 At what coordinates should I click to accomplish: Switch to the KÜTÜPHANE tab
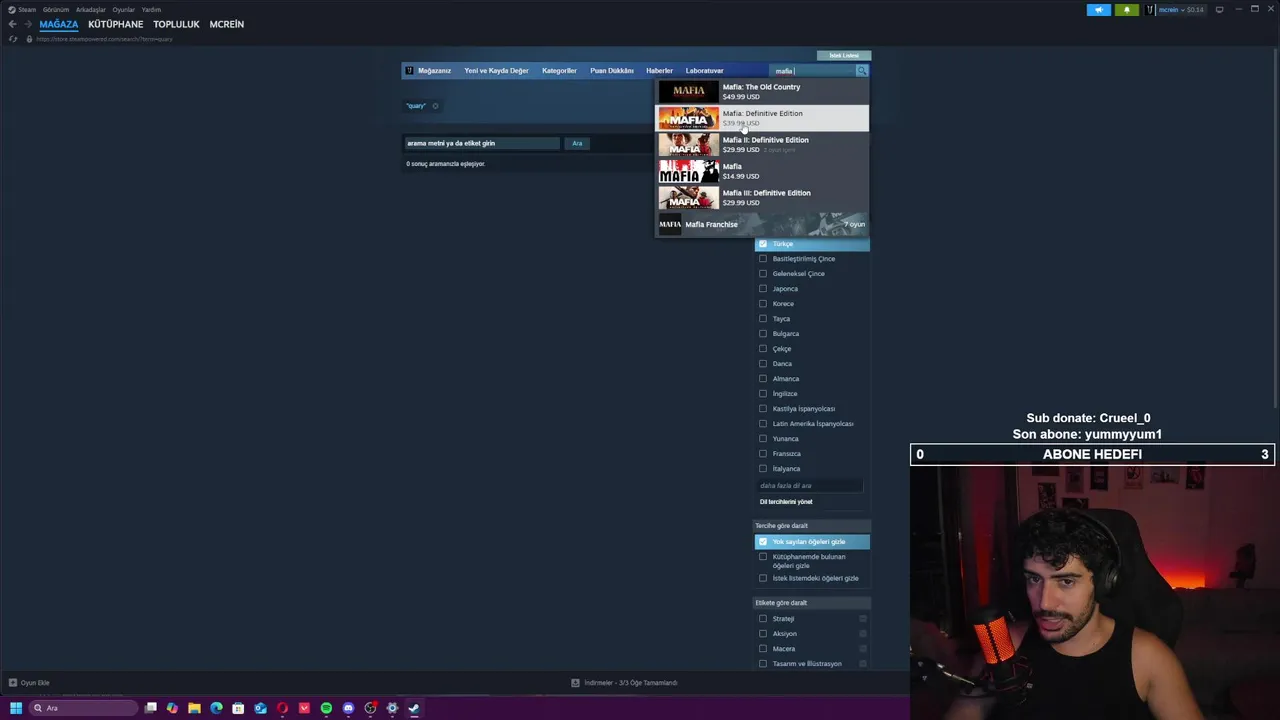116,24
